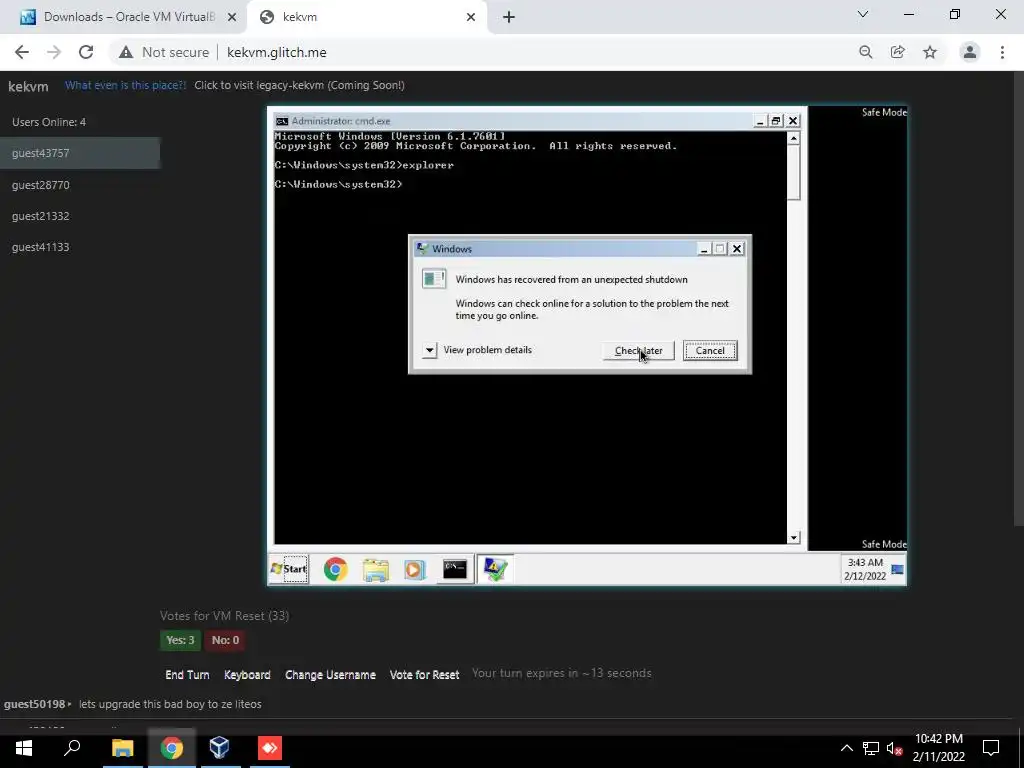The width and height of the screenshot is (1024, 768).
Task: Switch to Downloads Oracle VM VirtualBox tab
Action: pyautogui.click(x=124, y=17)
